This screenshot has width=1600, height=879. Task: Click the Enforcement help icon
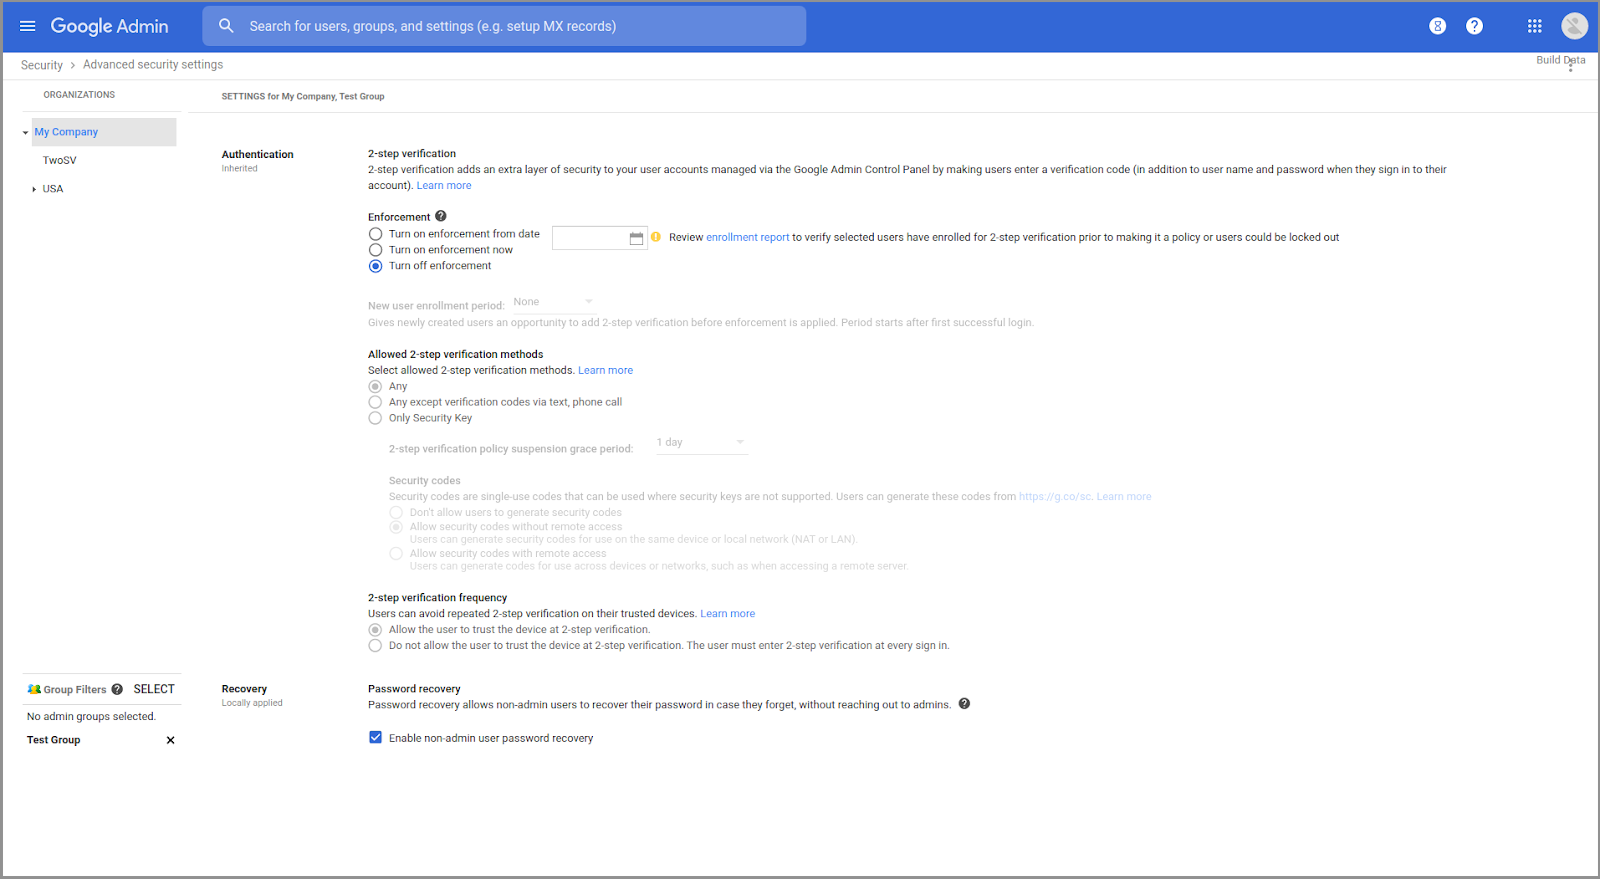click(x=441, y=216)
